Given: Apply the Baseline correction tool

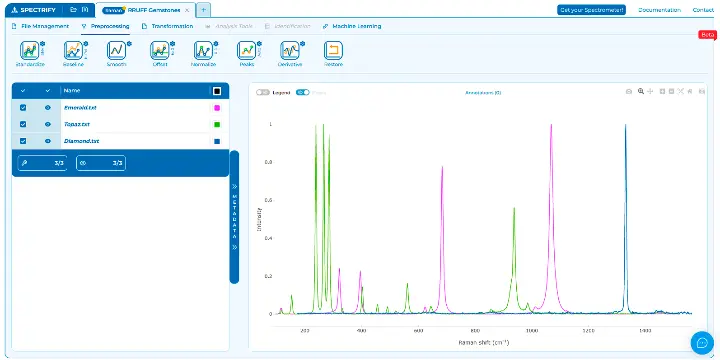Looking at the screenshot, I should (73, 51).
